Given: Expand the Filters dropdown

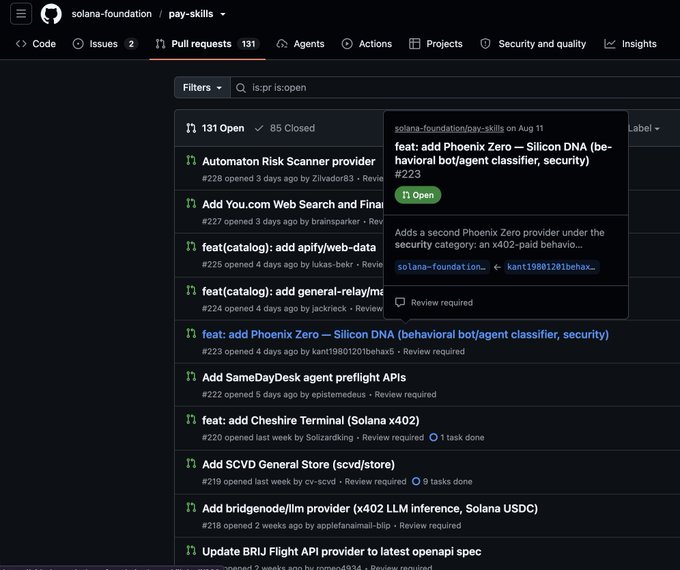Looking at the screenshot, I should [202, 88].
